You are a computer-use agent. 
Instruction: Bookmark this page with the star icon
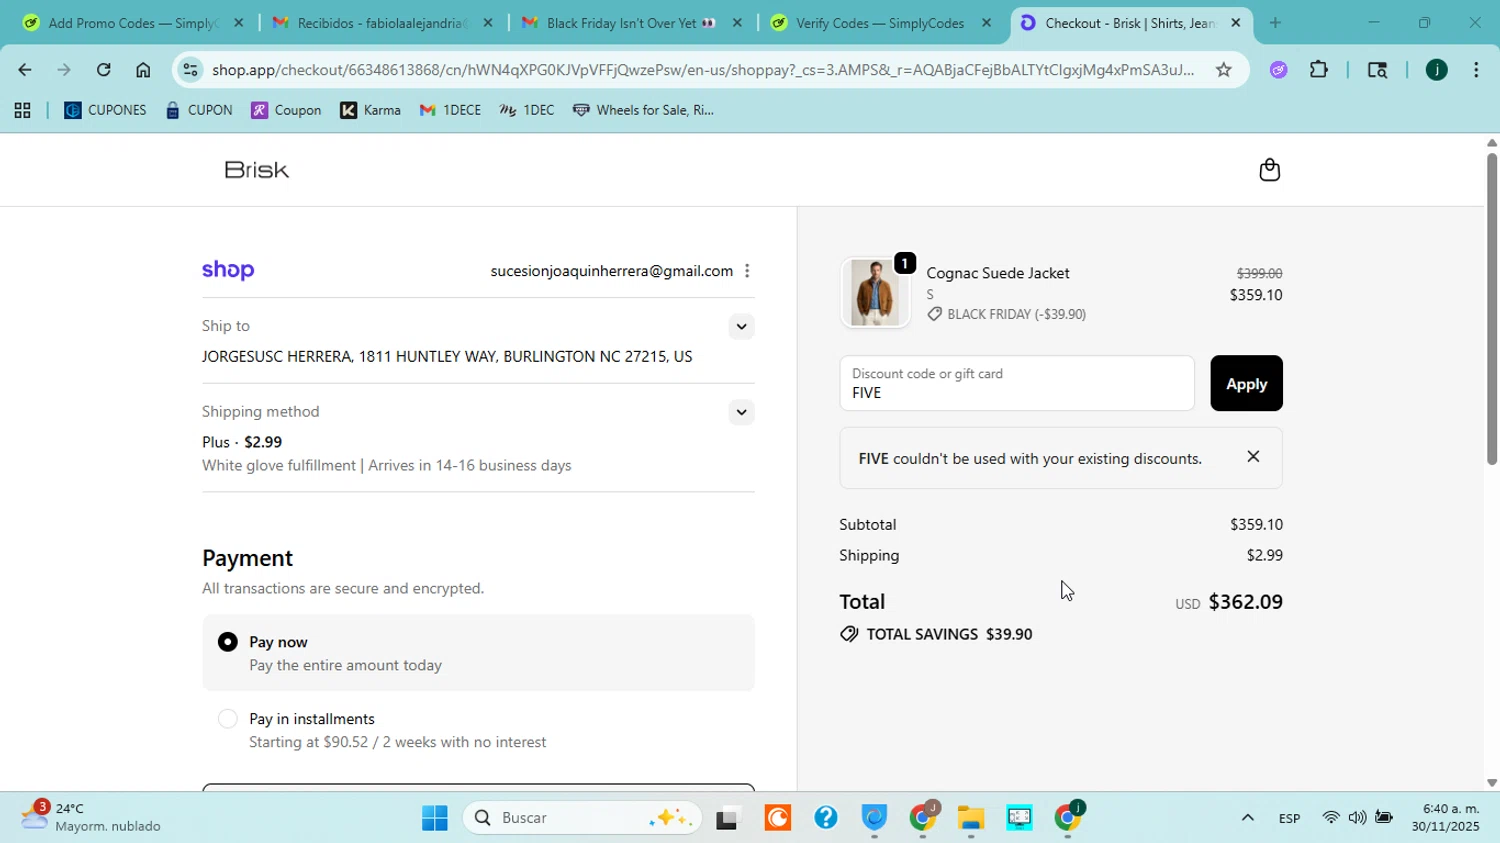(1223, 70)
